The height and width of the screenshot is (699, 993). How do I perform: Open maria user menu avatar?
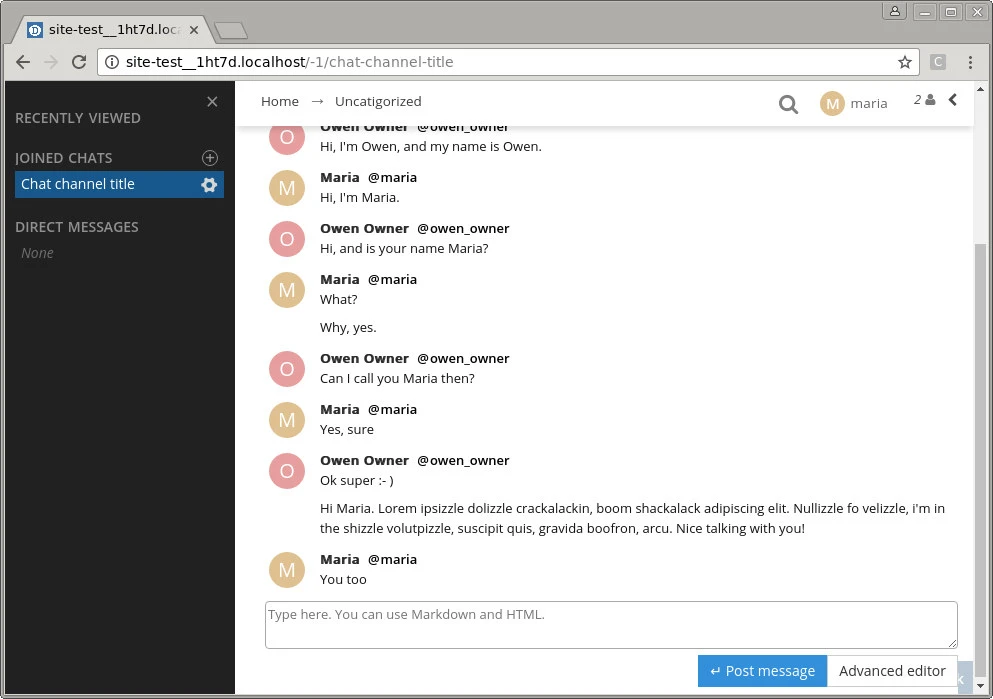click(x=833, y=103)
